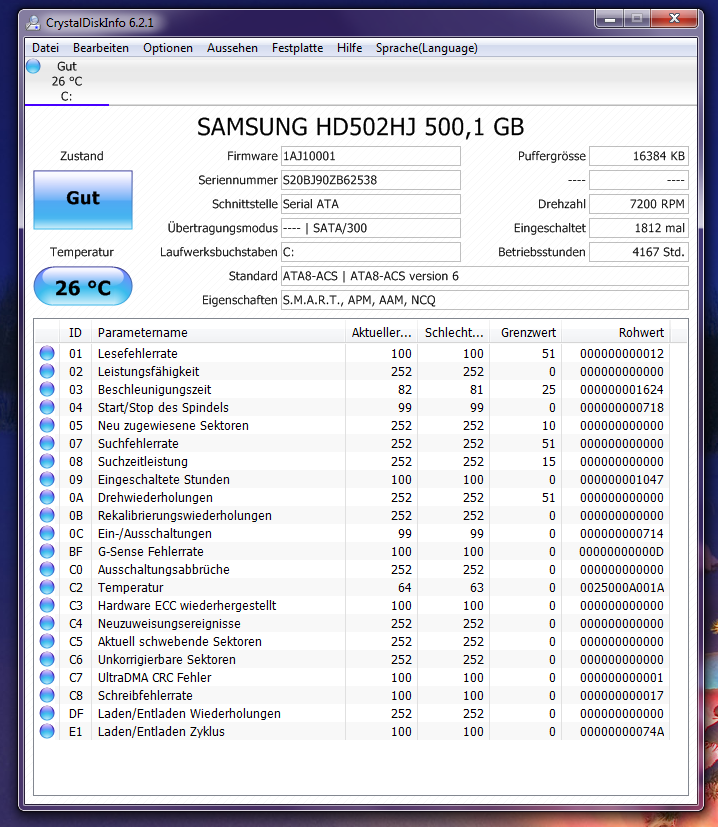Click status orb beside Neuzuweisungsereignisse
Image resolution: width=718 pixels, height=827 pixels.
tap(47, 623)
